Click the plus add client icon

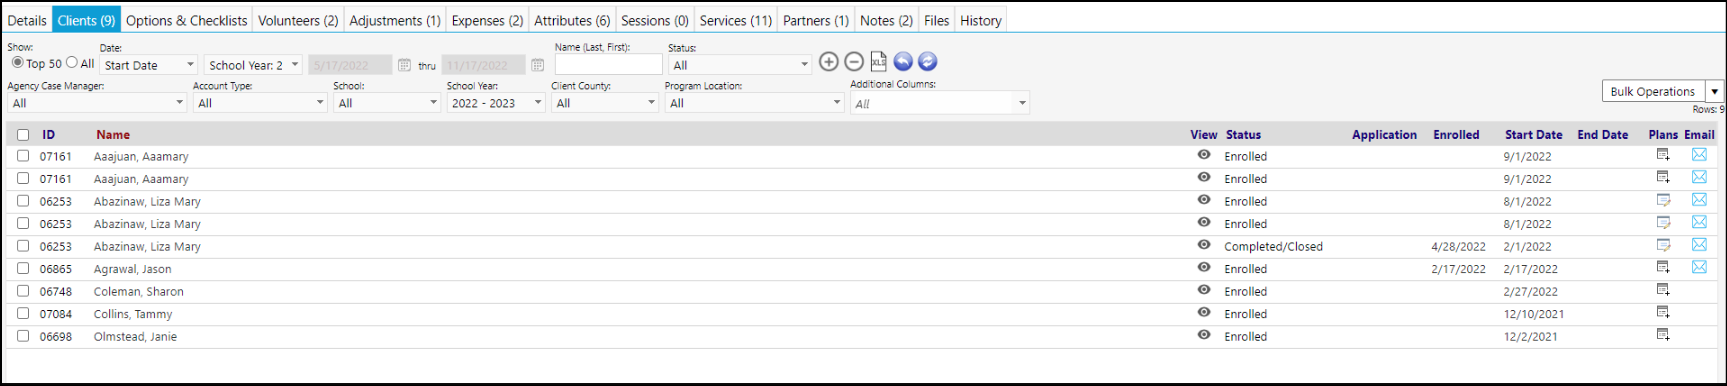828,62
